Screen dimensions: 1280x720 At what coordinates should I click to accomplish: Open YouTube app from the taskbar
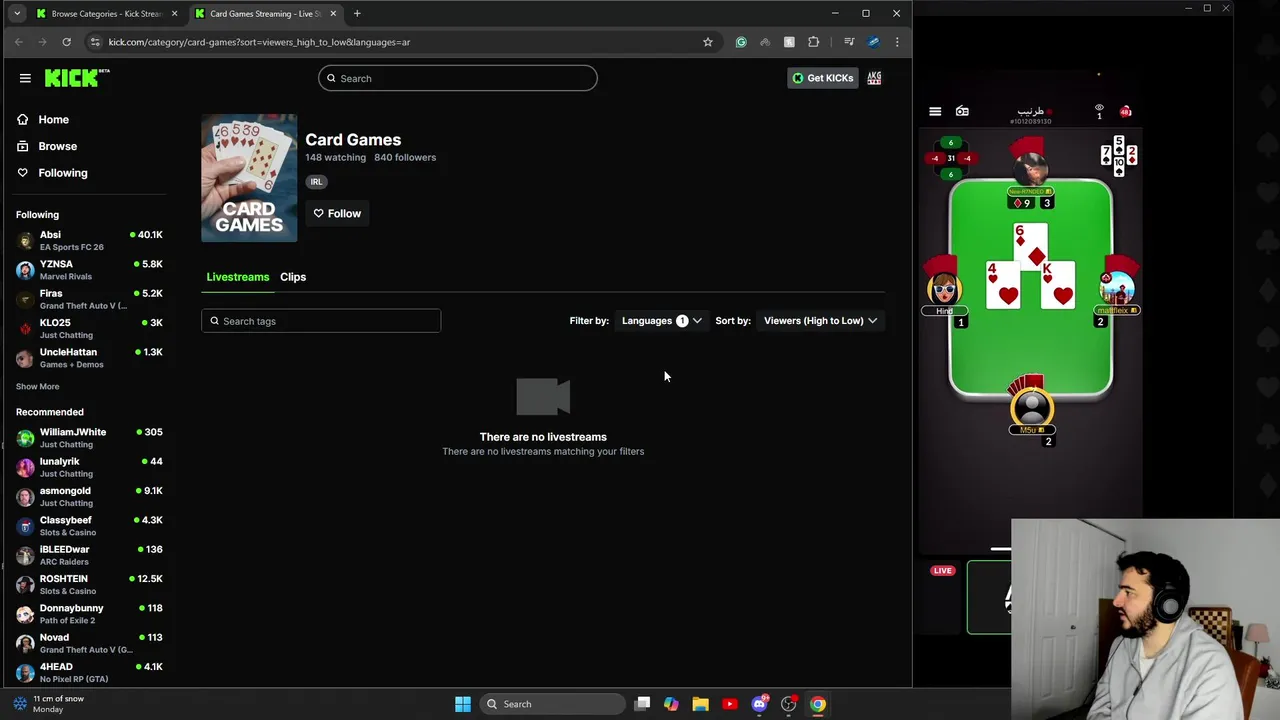[x=729, y=704]
